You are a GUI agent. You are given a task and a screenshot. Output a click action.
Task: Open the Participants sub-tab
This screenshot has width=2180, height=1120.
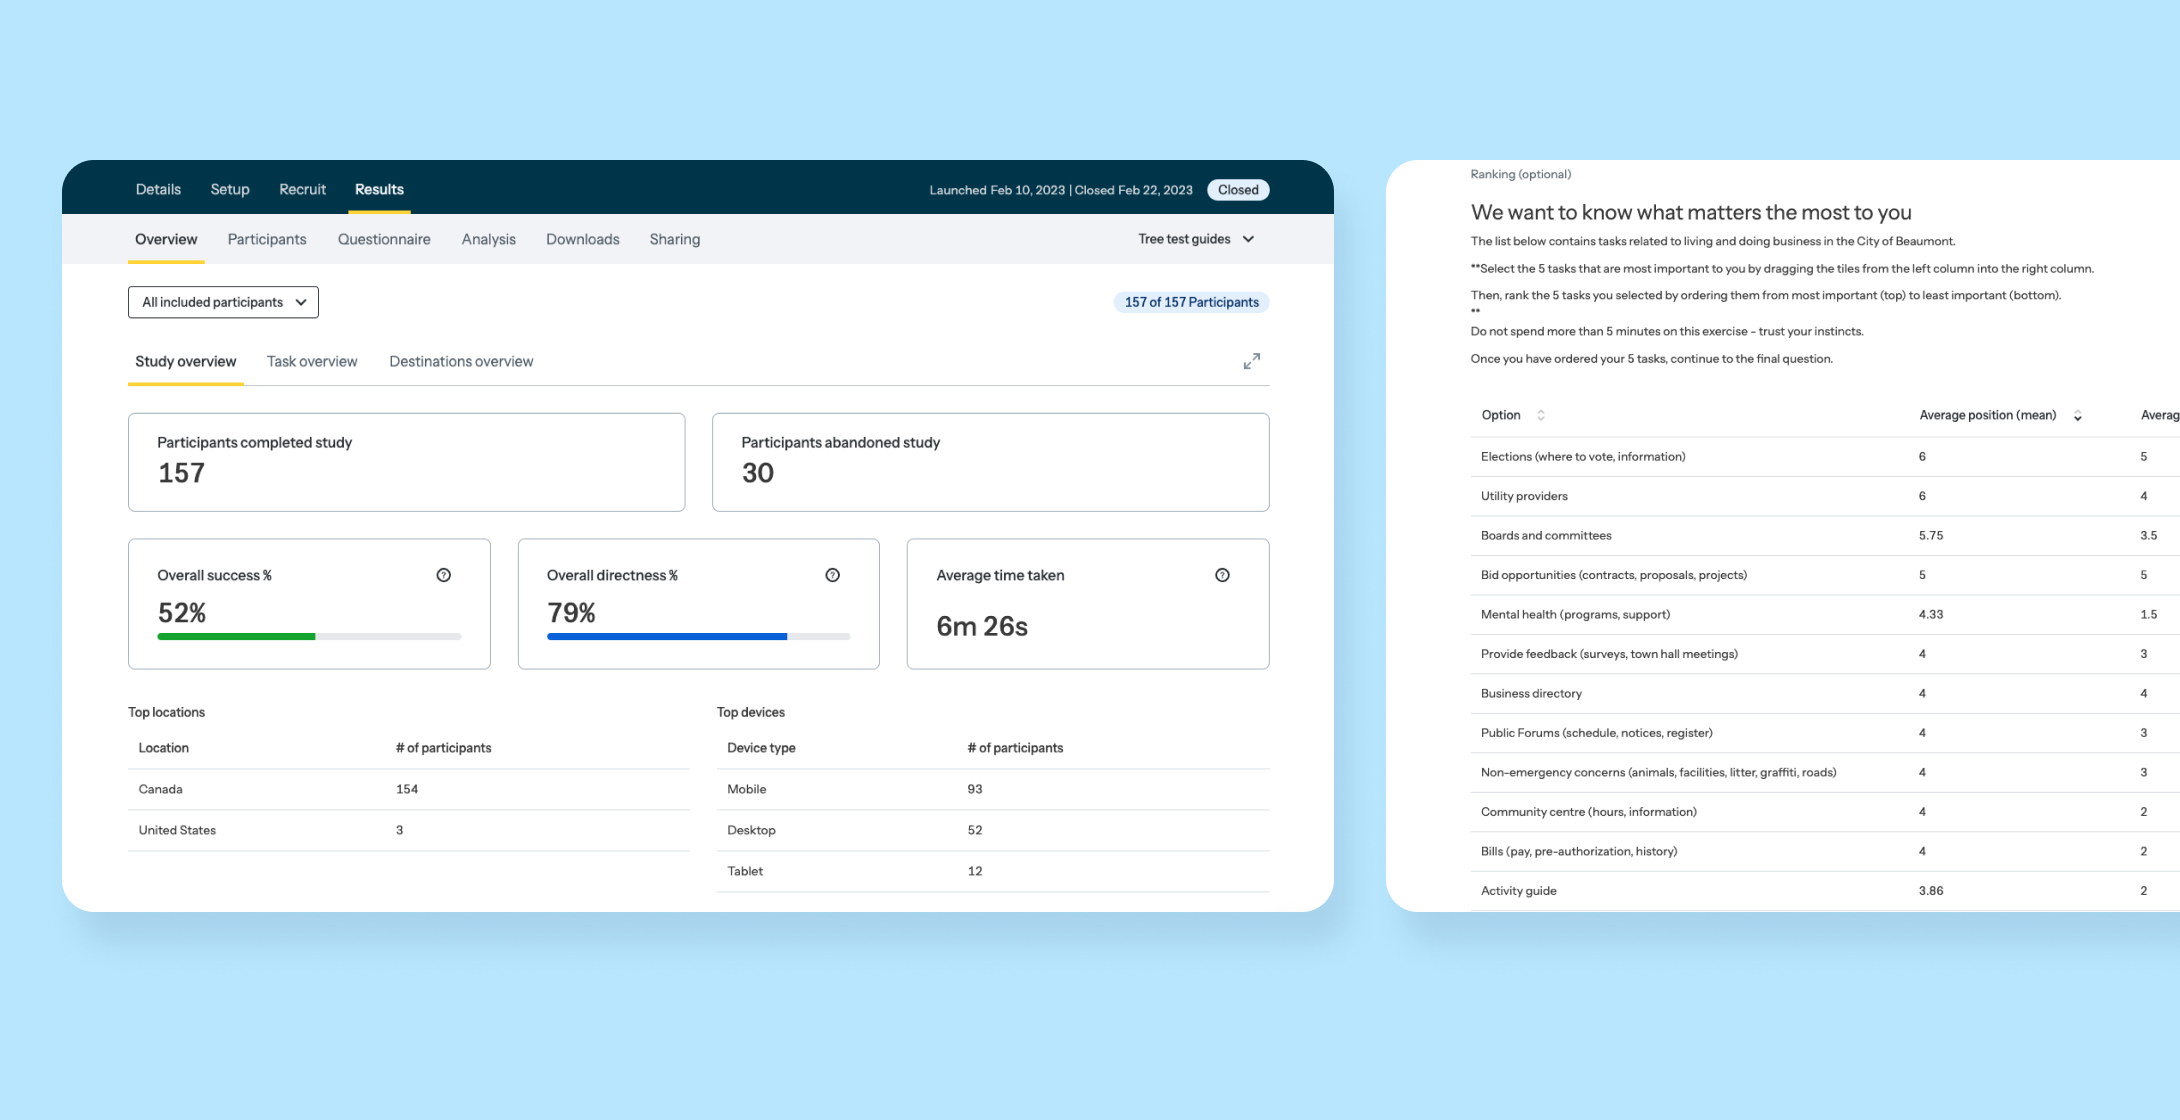[267, 239]
